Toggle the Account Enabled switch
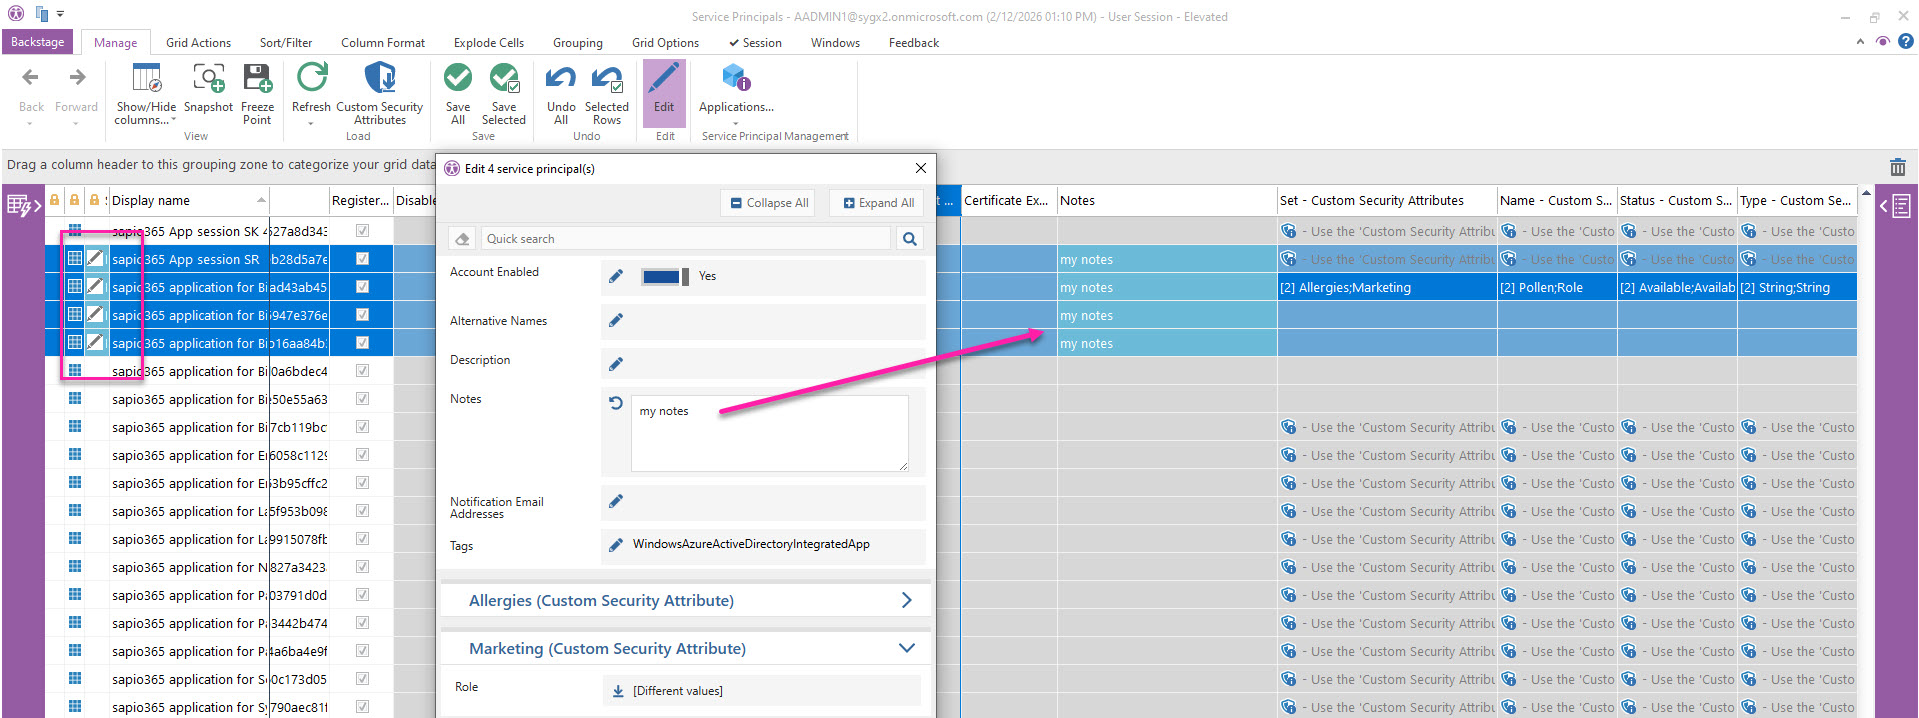Viewport: 1919px width, 718px height. pos(665,277)
